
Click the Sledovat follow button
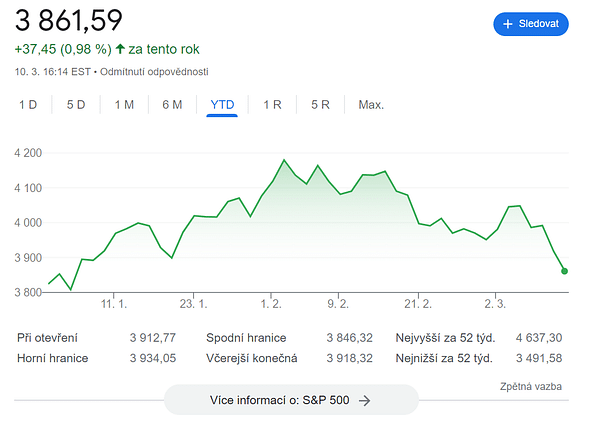click(x=531, y=24)
